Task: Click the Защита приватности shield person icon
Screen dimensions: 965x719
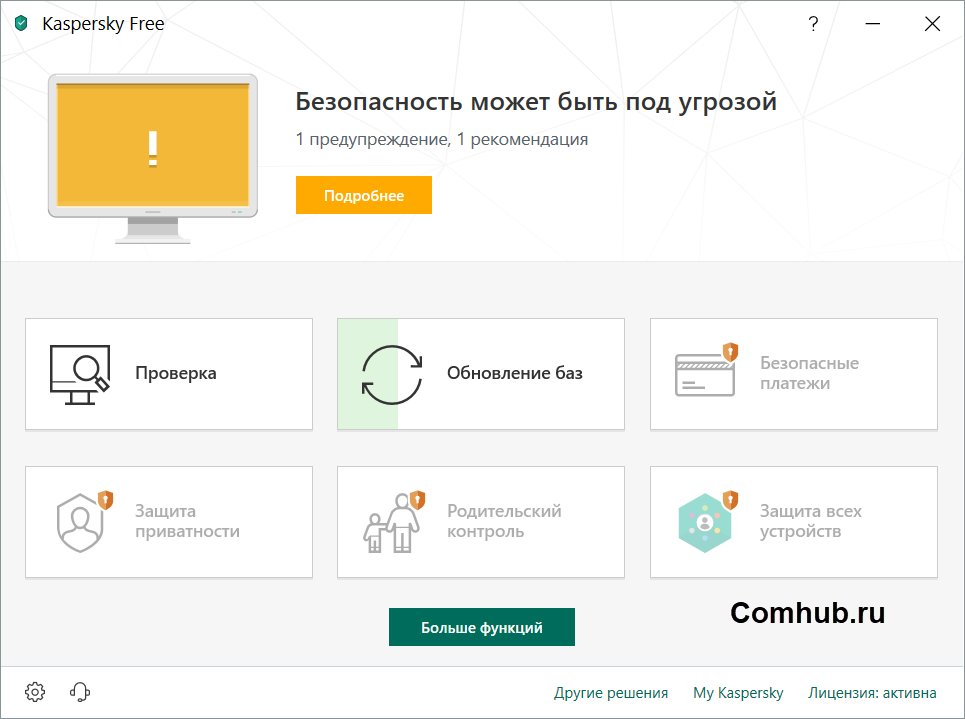Action: coord(84,521)
